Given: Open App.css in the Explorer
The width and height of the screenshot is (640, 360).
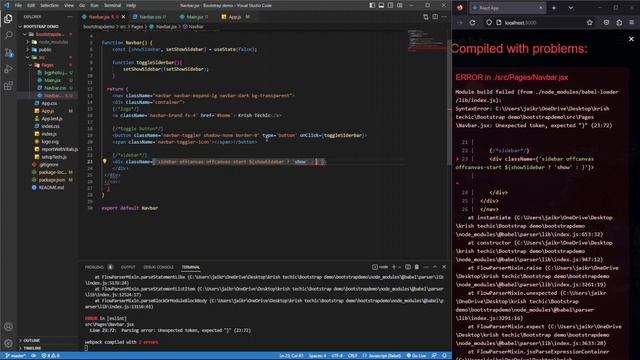Looking at the screenshot, I should pos(49,103).
